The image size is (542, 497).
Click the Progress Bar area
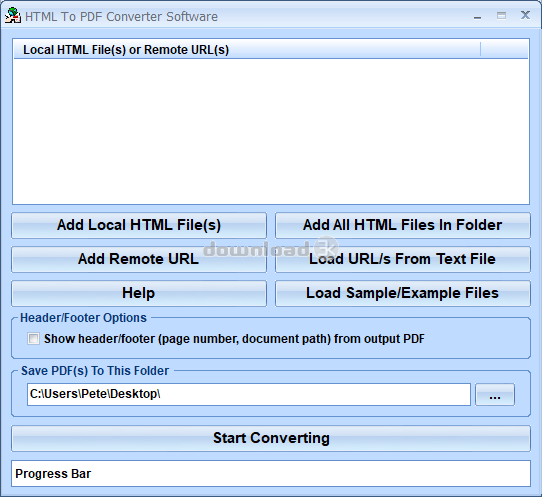pos(271,473)
